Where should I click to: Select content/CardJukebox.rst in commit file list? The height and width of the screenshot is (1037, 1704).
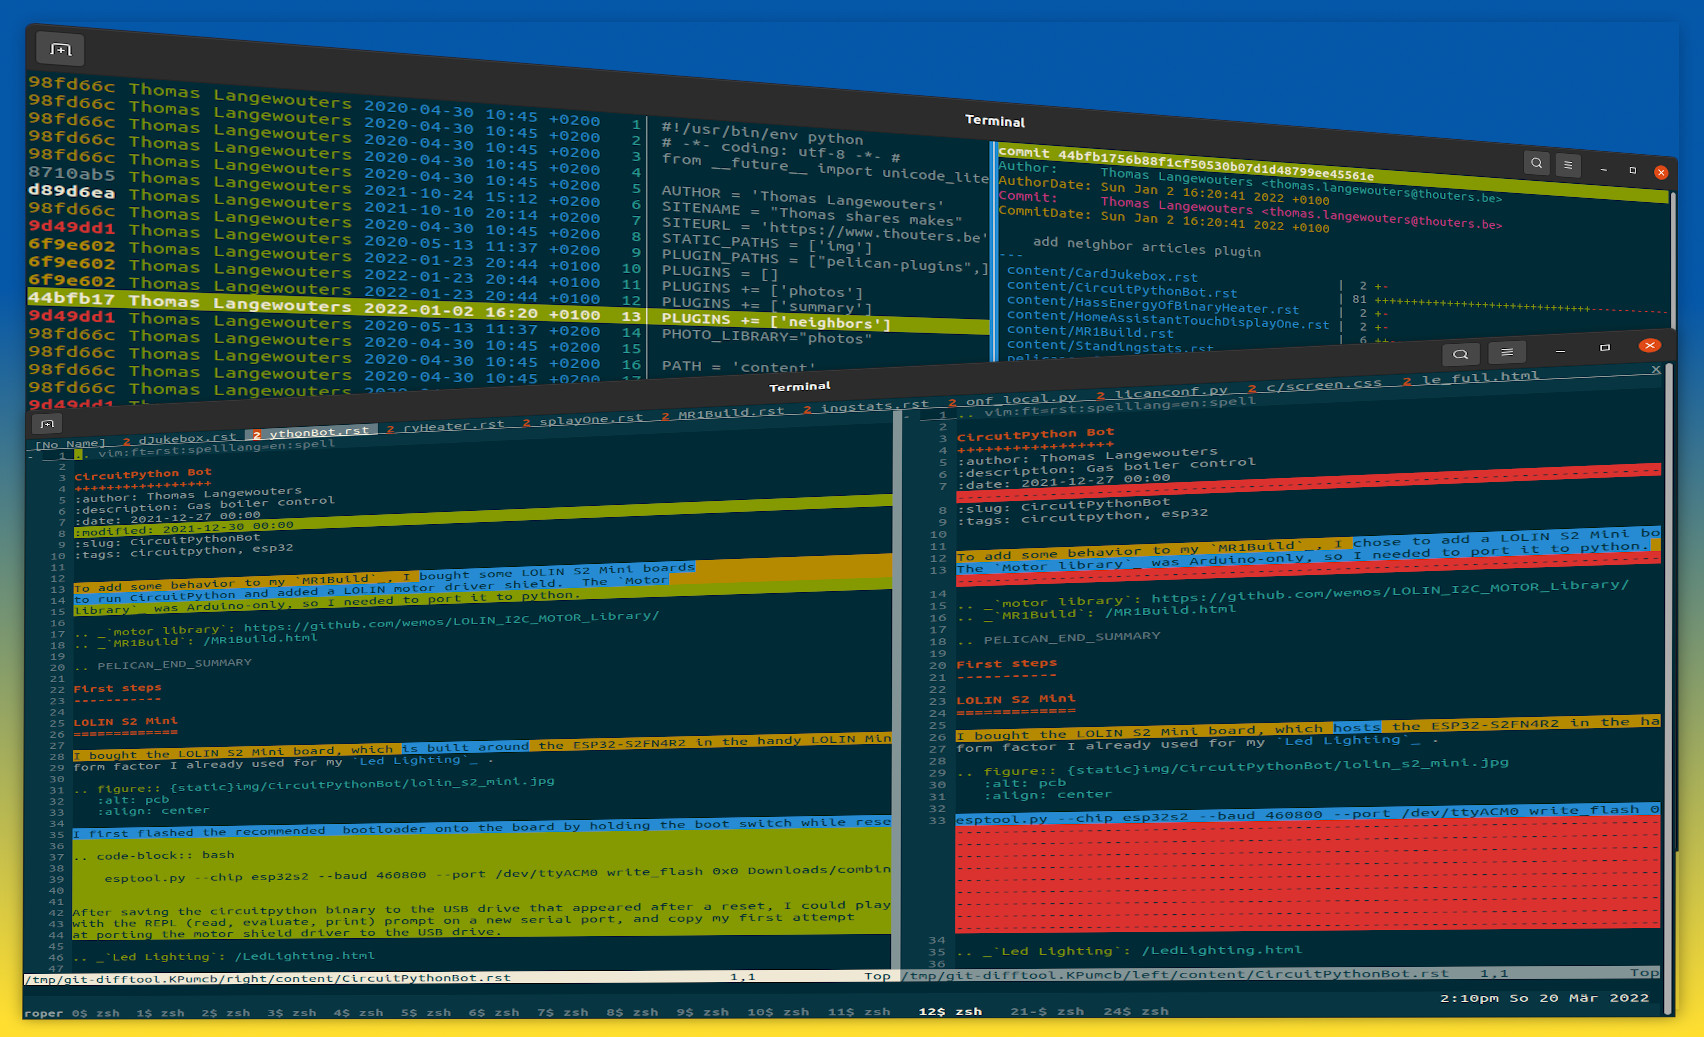tap(1102, 274)
